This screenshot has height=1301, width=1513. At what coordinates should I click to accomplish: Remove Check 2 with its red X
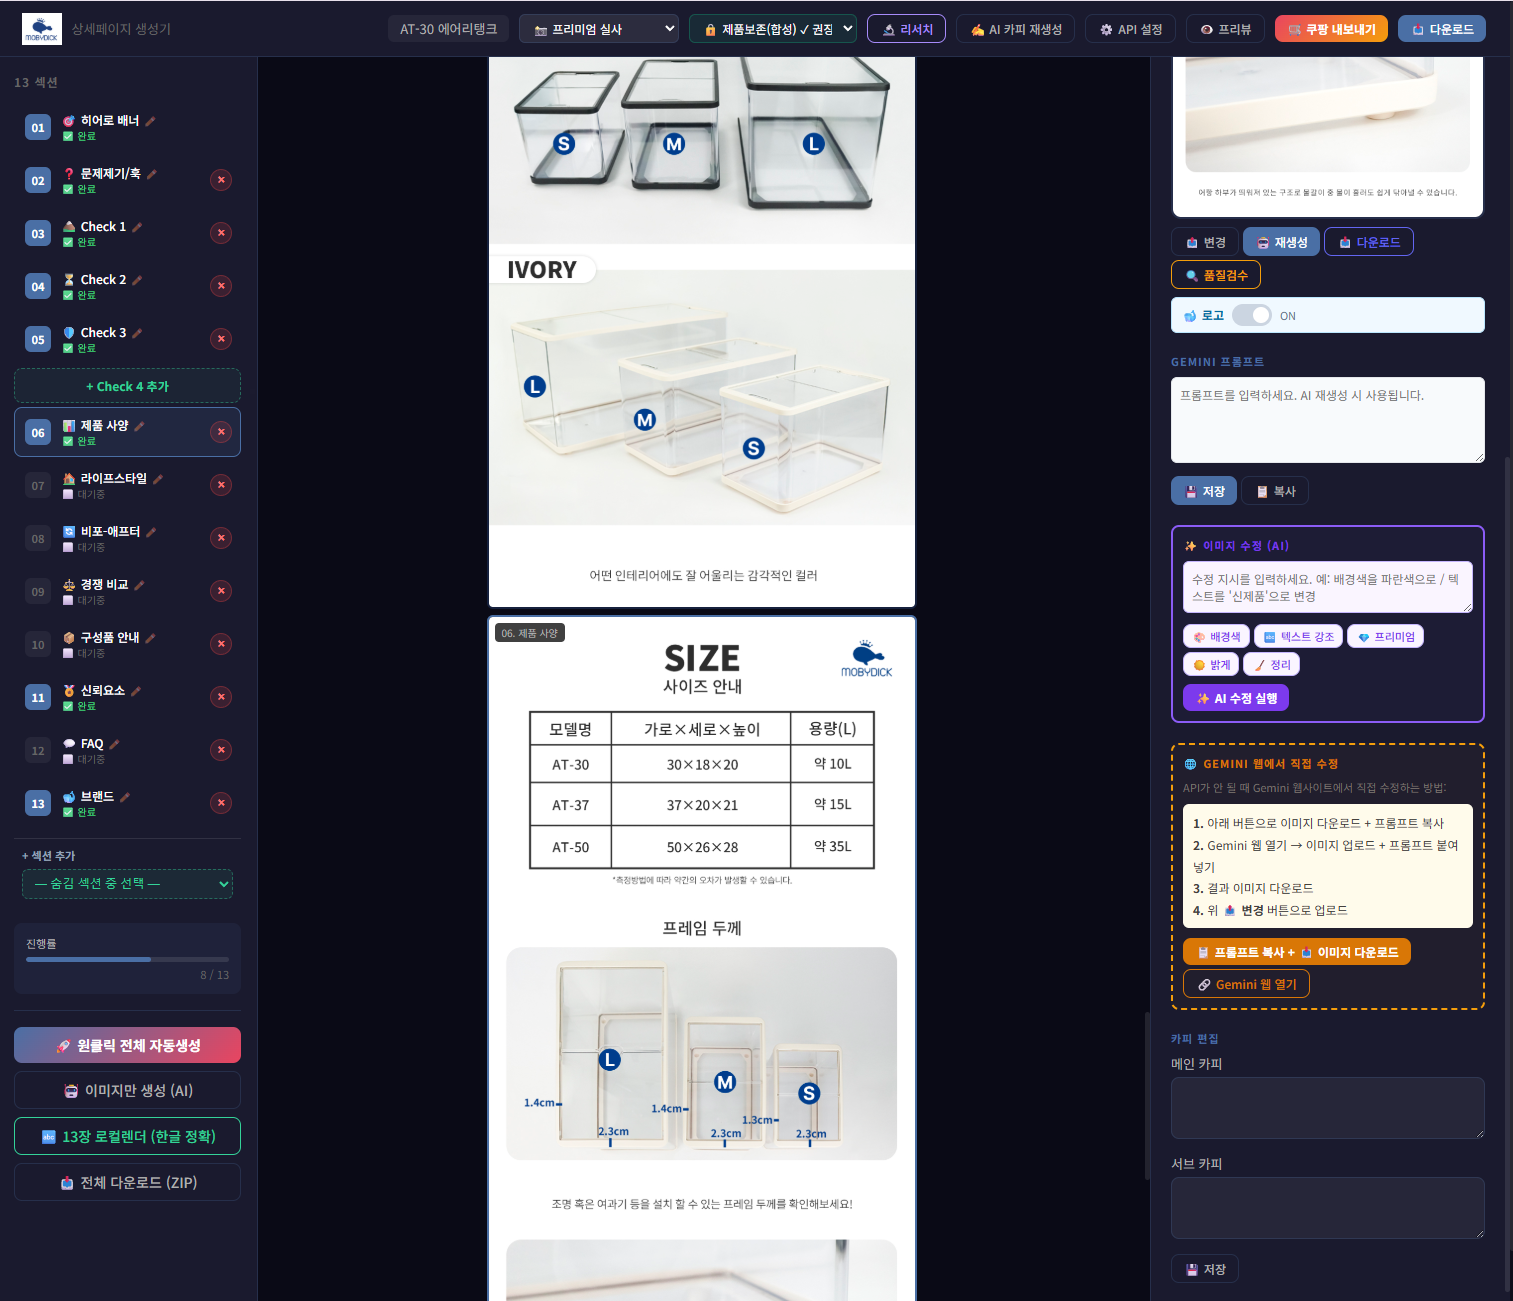[221, 286]
